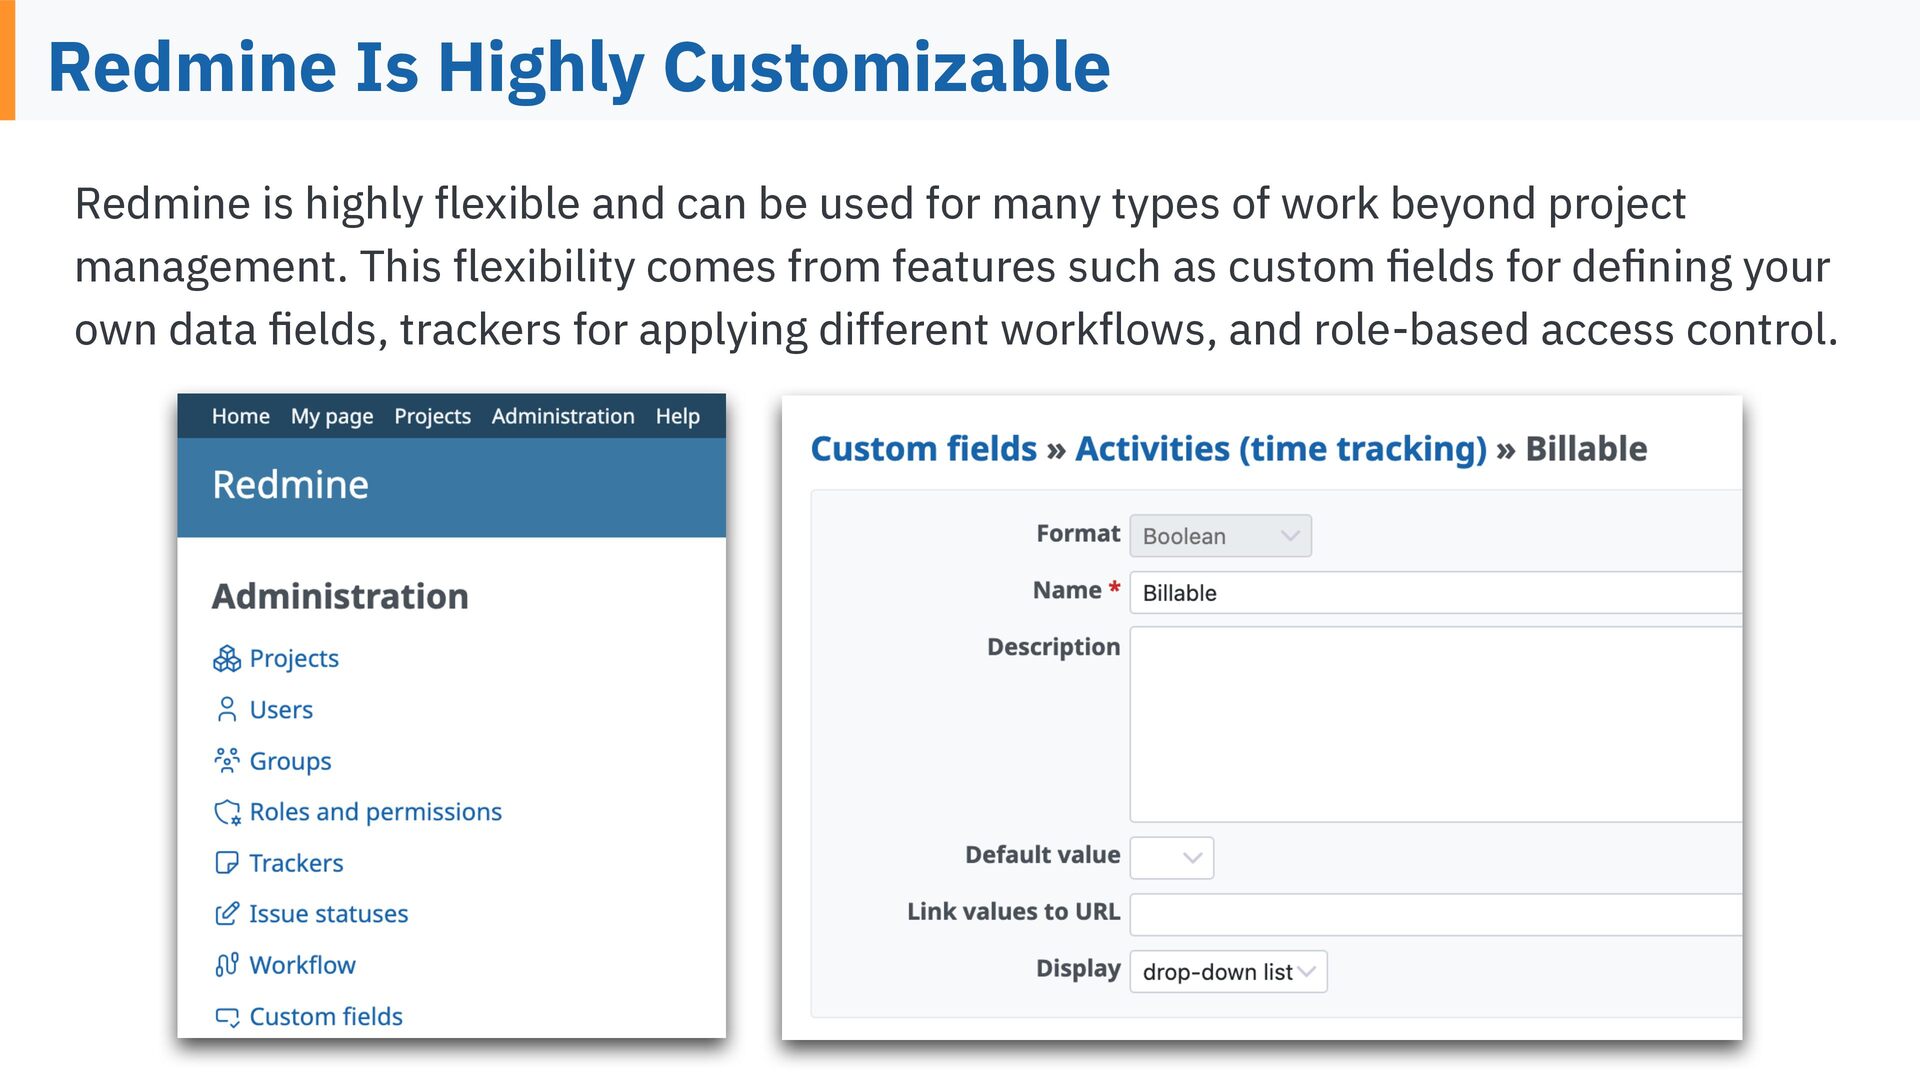Click the Issue statuses pencil icon
Viewport: 1920px width, 1080px height.
pyautogui.click(x=227, y=913)
